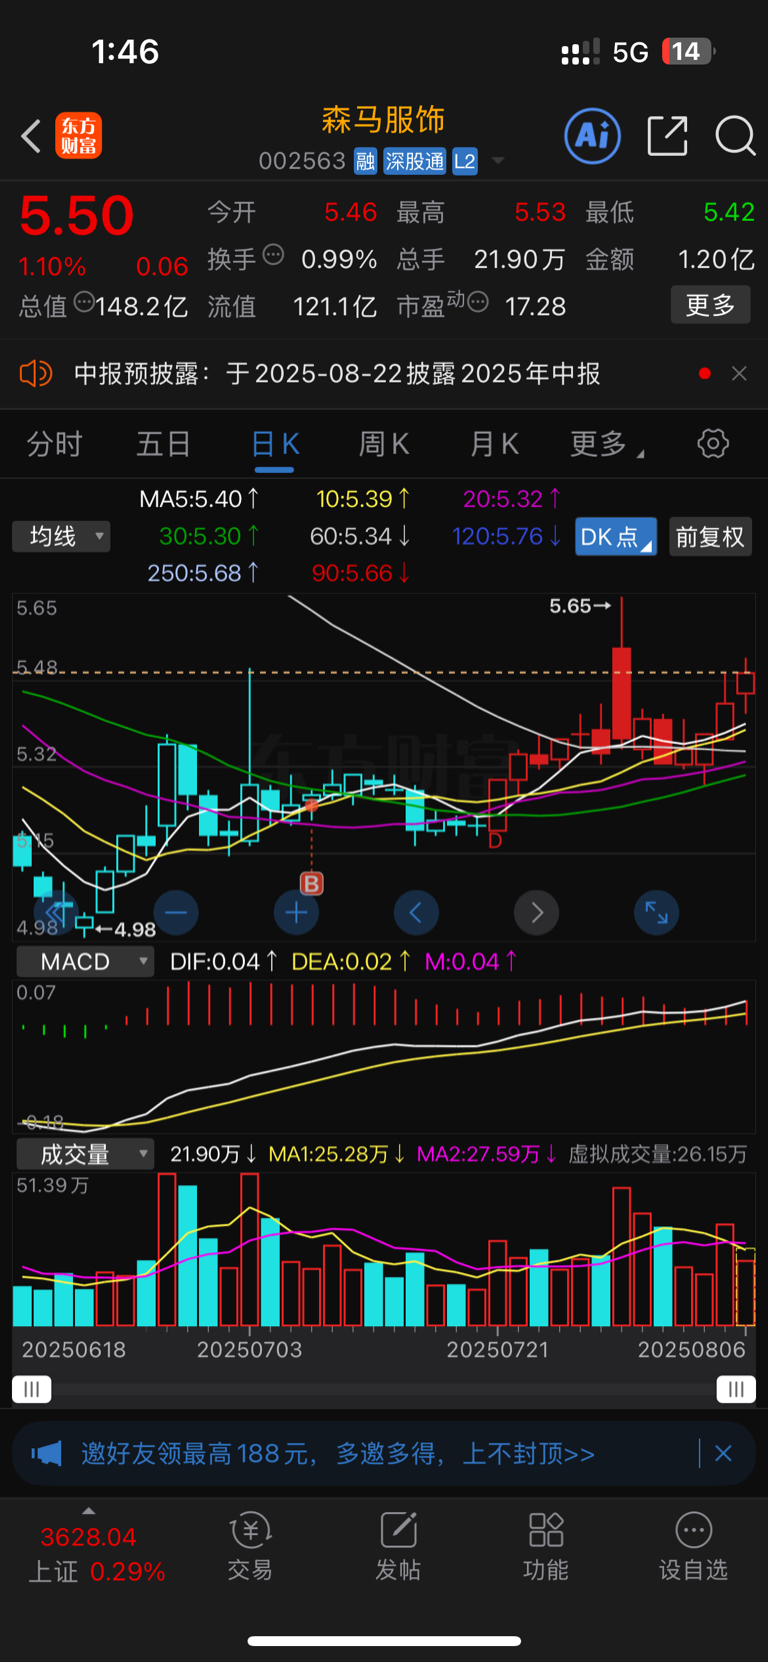Grab the left range slider handle
The width and height of the screenshot is (768, 1663).
coord(32,1389)
